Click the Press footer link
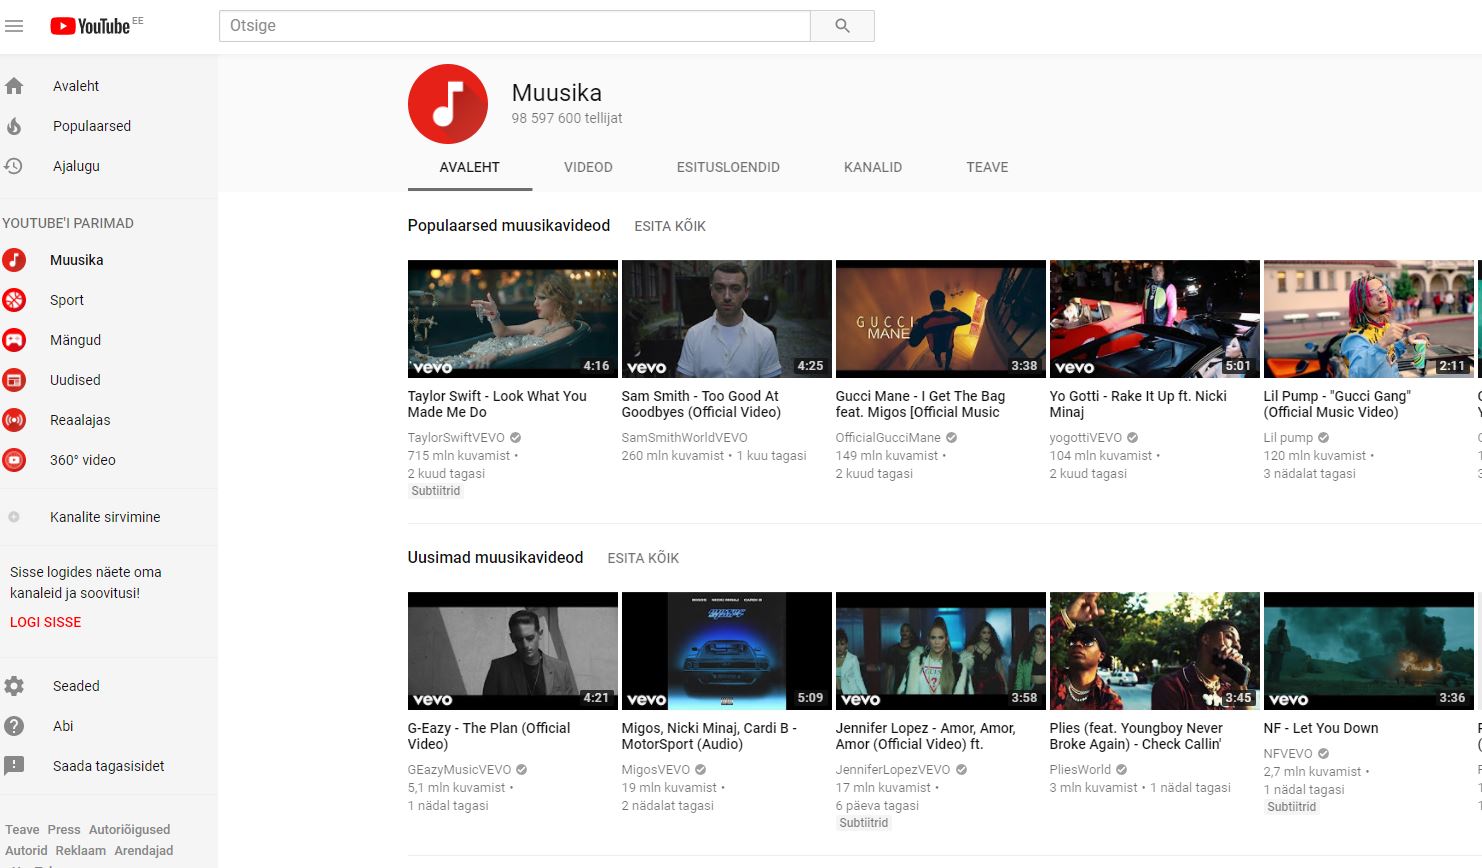The image size is (1482, 868). pyautogui.click(x=64, y=830)
